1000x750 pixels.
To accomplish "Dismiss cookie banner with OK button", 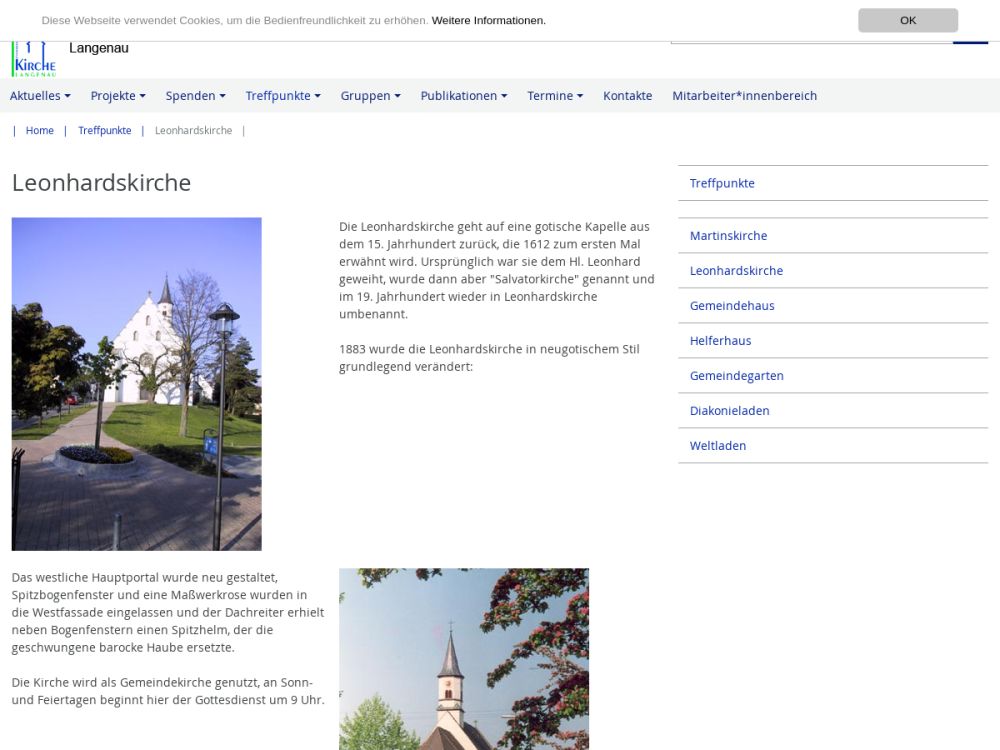I will click(907, 20).
